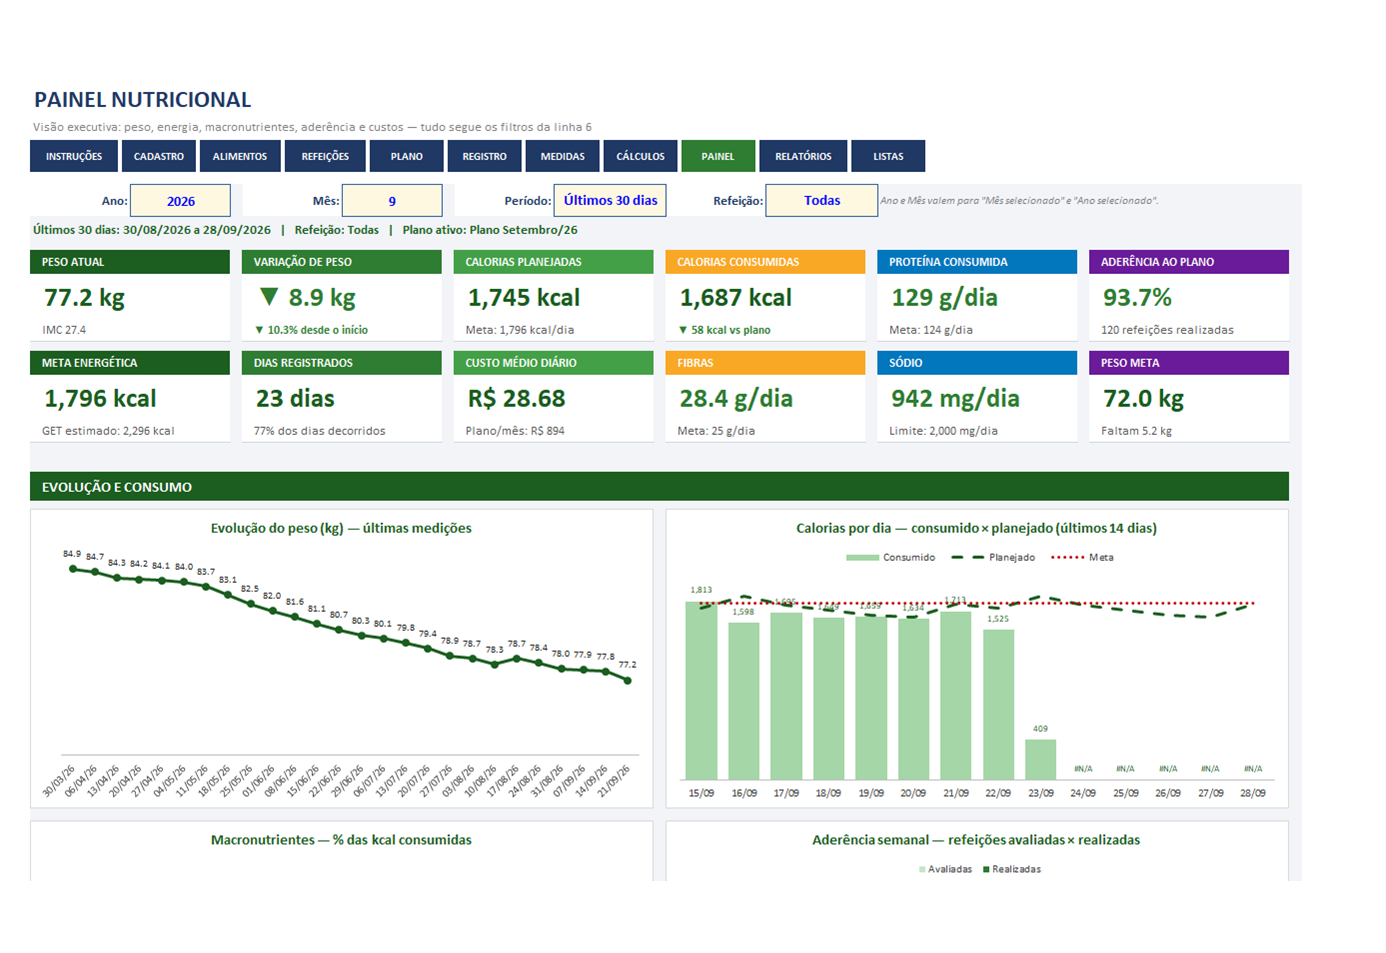Select the PLANO navigation button
This screenshot has height=953, width=1386.
tap(407, 156)
